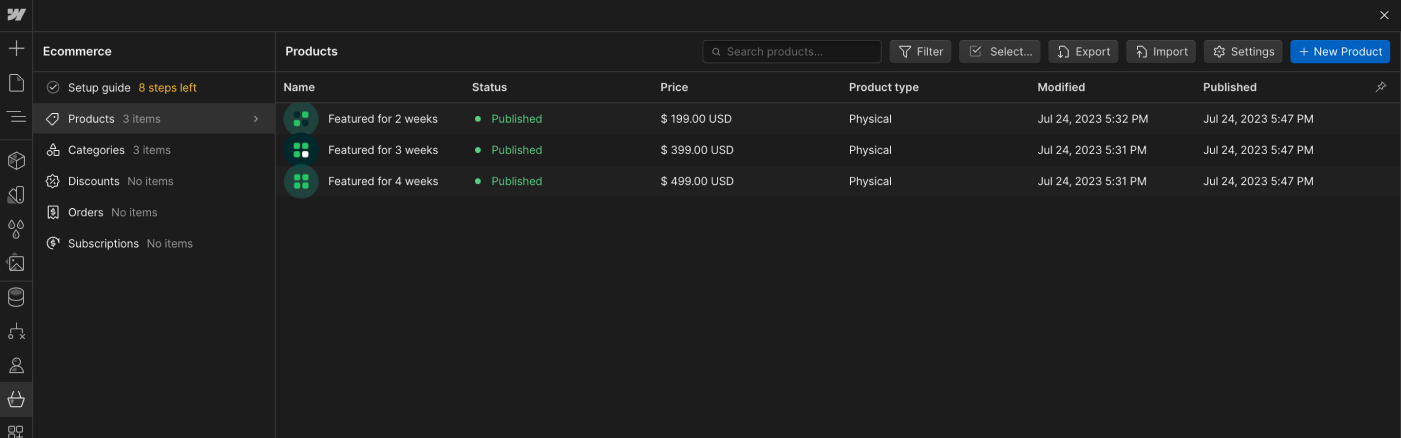Screen dimensions: 1401x438
Task: Click the Orders receipt icon
Action: (x=53, y=212)
